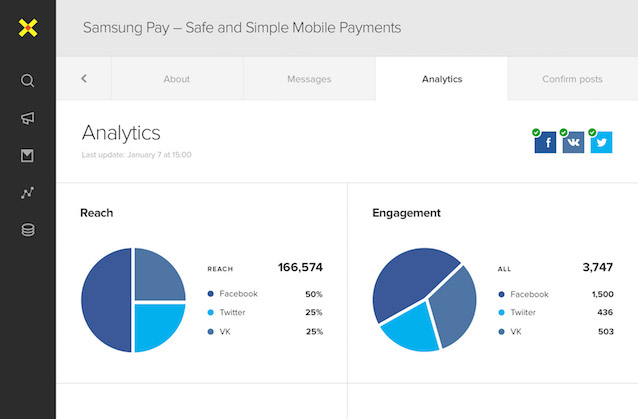This screenshot has height=419, width=638.
Task: Open the mail inbox icon in sidebar
Action: [x=27, y=155]
